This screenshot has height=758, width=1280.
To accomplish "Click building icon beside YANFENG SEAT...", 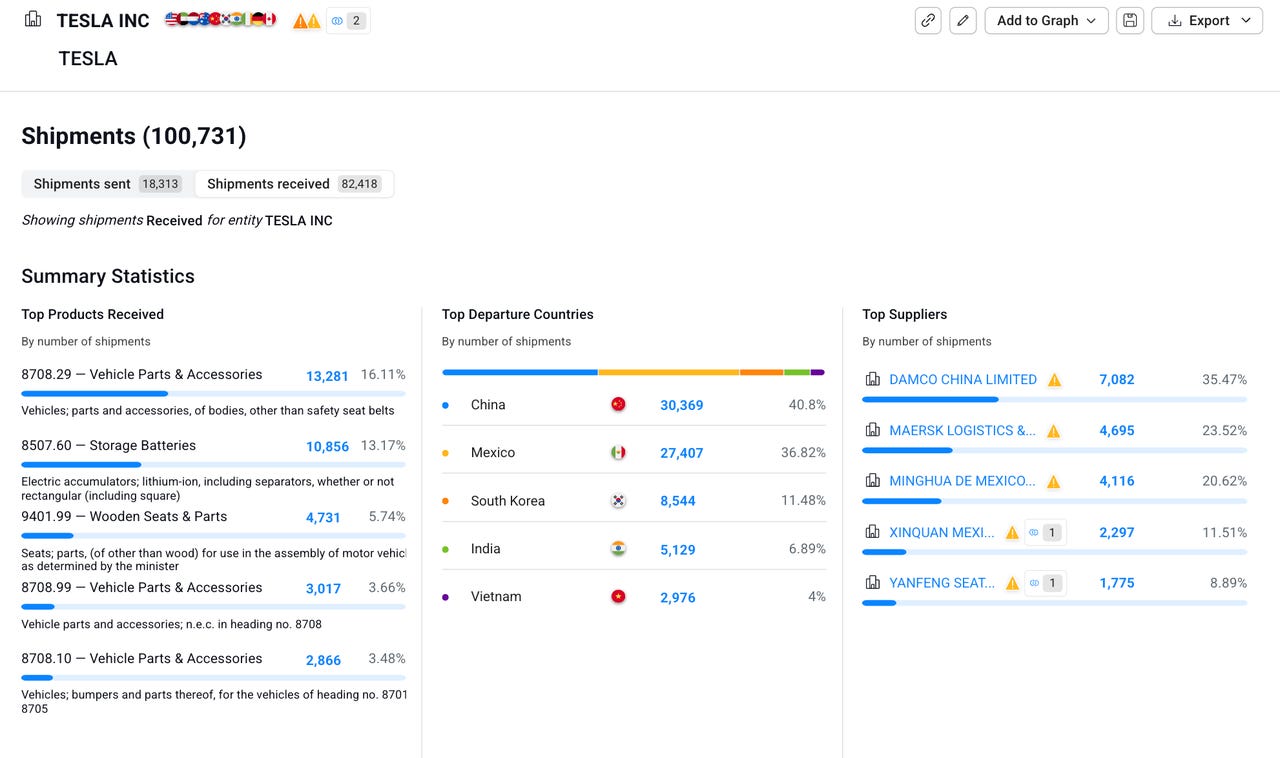I will (872, 582).
